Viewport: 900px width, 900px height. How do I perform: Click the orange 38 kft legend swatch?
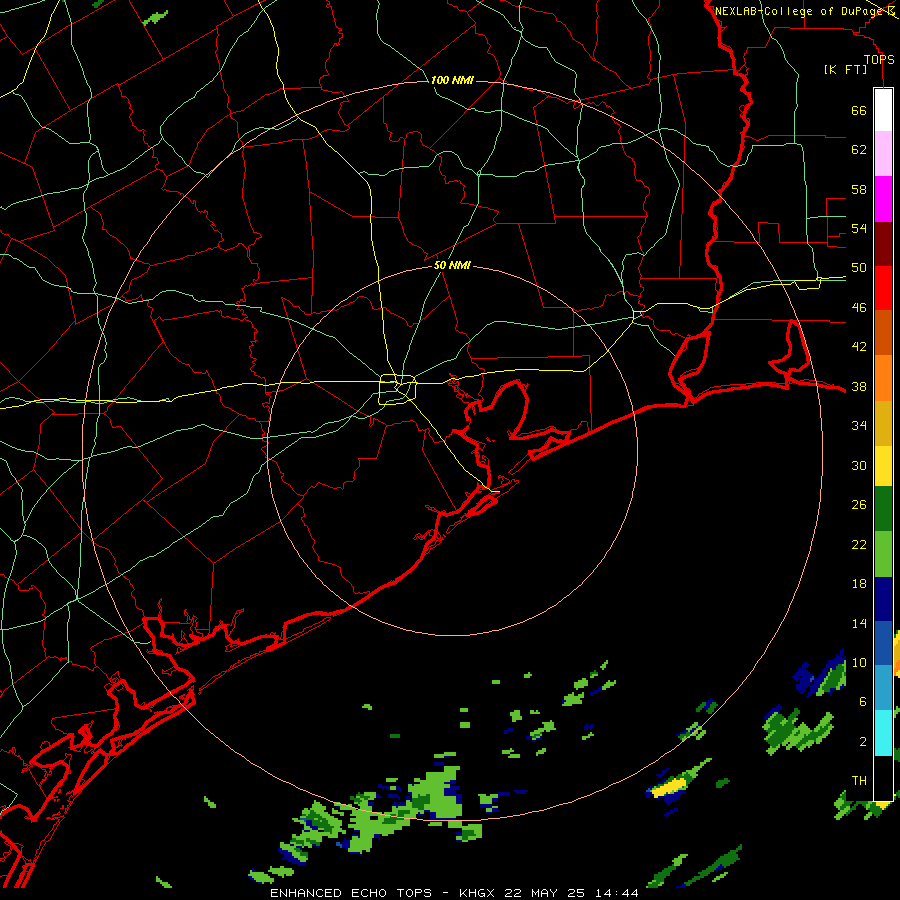[883, 378]
